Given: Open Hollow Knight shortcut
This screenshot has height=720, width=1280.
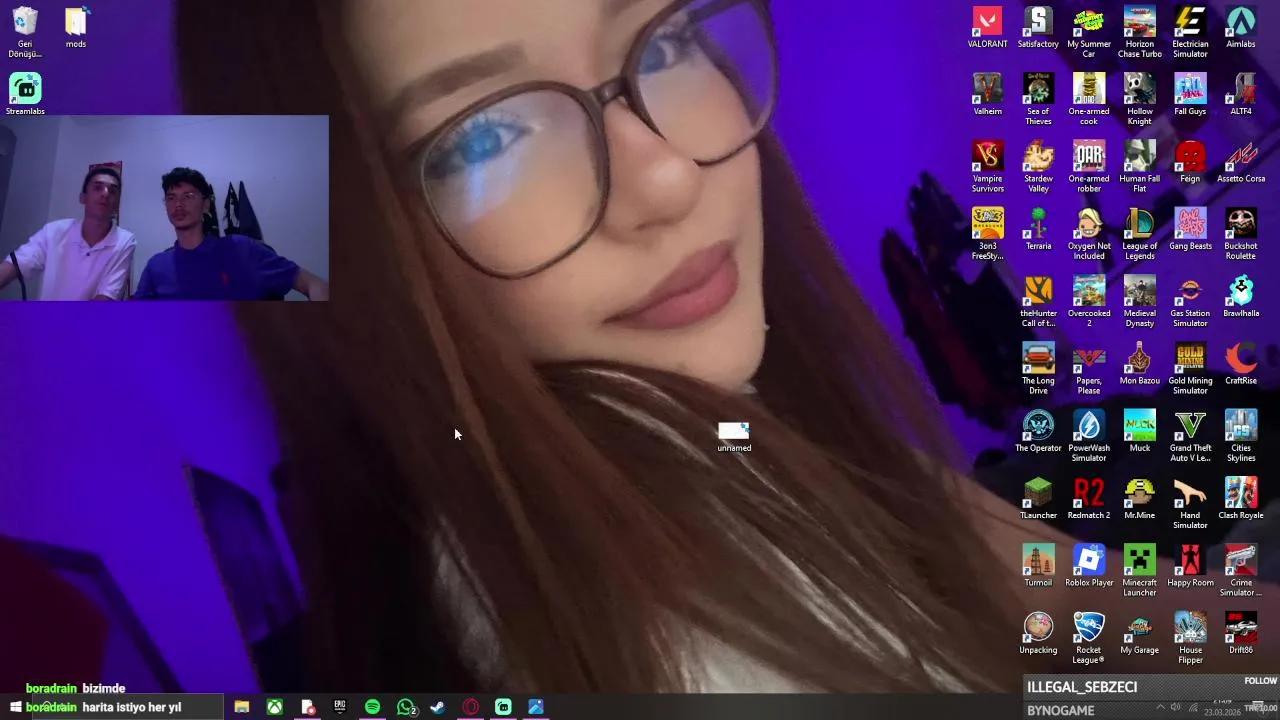Looking at the screenshot, I should point(1139,100).
